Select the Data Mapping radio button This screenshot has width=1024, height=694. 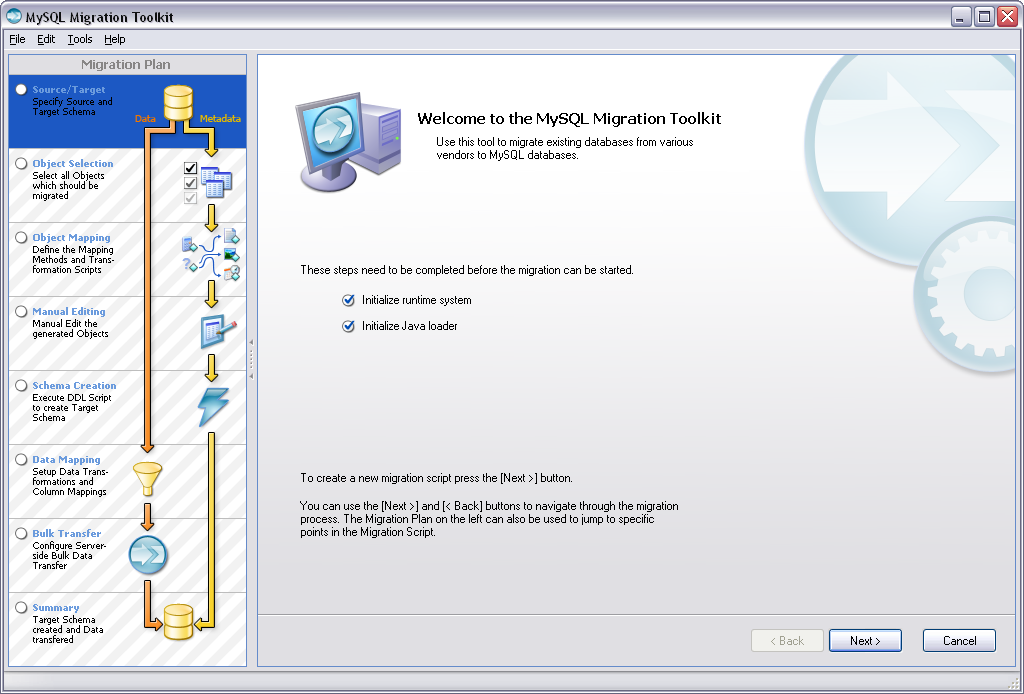pos(21,460)
